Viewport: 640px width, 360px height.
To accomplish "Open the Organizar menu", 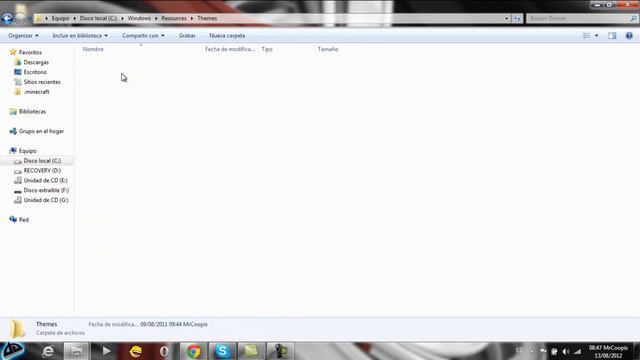I will pos(23,36).
